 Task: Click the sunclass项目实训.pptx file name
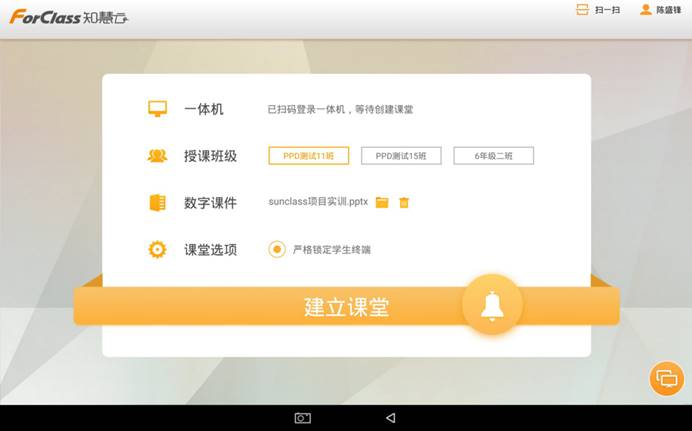[318, 202]
